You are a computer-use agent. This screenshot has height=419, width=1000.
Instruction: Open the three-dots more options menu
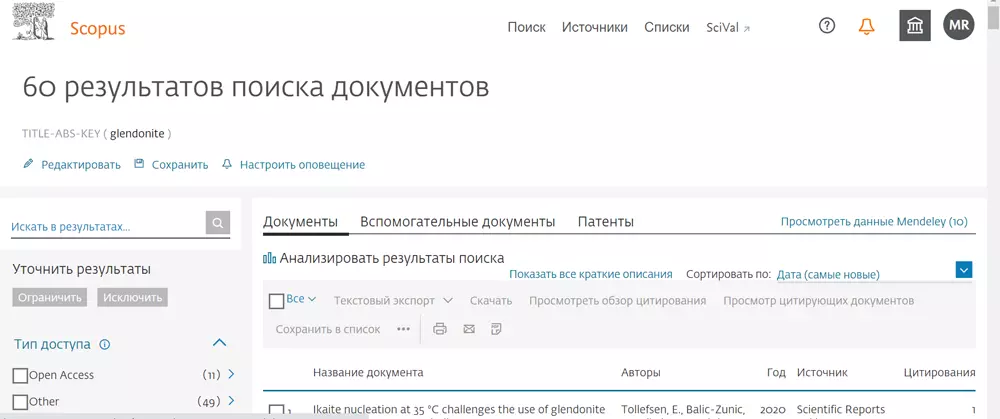[403, 329]
